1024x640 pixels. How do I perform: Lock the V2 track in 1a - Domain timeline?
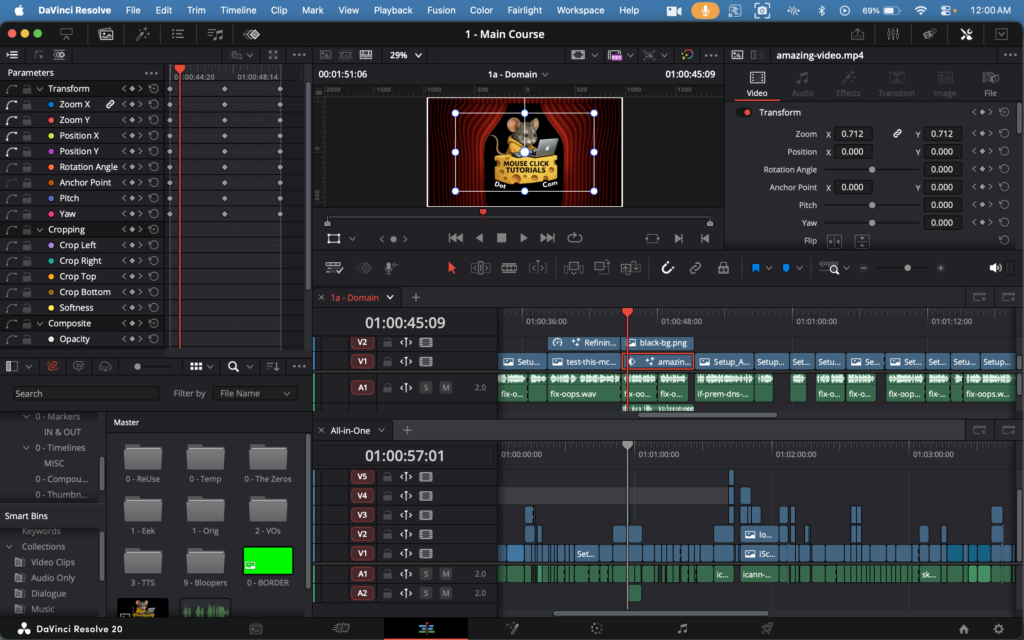coord(387,342)
